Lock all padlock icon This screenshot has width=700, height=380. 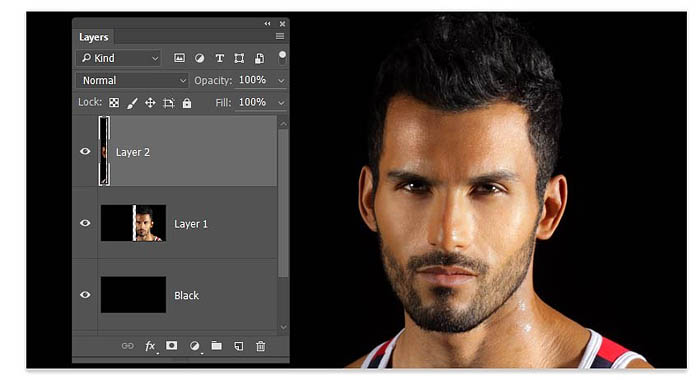187,103
